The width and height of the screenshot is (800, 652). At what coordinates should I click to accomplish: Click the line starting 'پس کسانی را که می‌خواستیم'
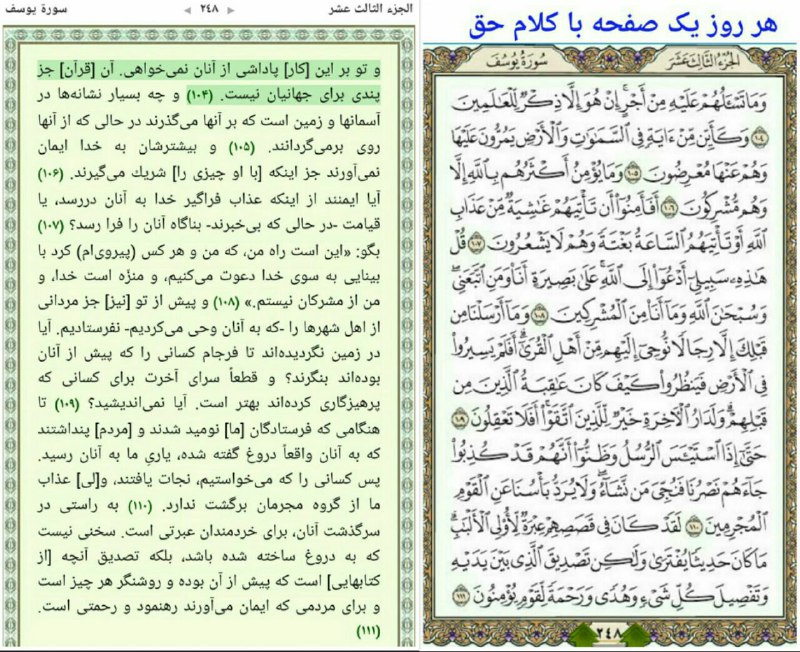point(209,480)
